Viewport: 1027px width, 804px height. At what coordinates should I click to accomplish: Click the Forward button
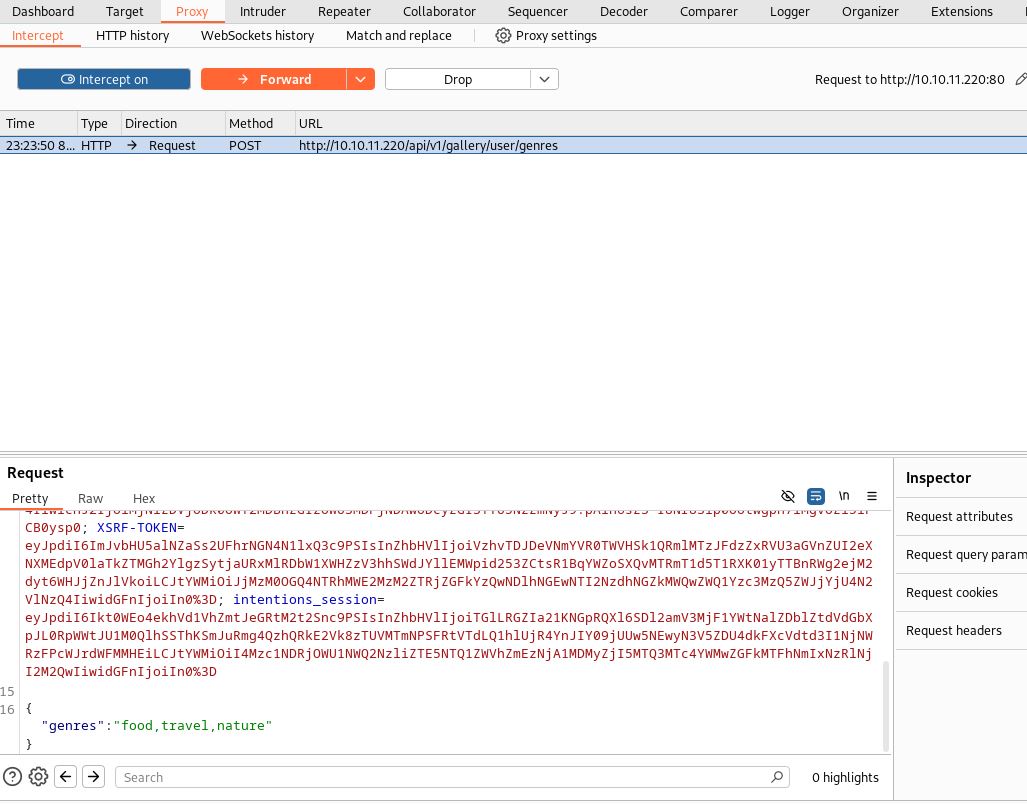pyautogui.click(x=274, y=79)
